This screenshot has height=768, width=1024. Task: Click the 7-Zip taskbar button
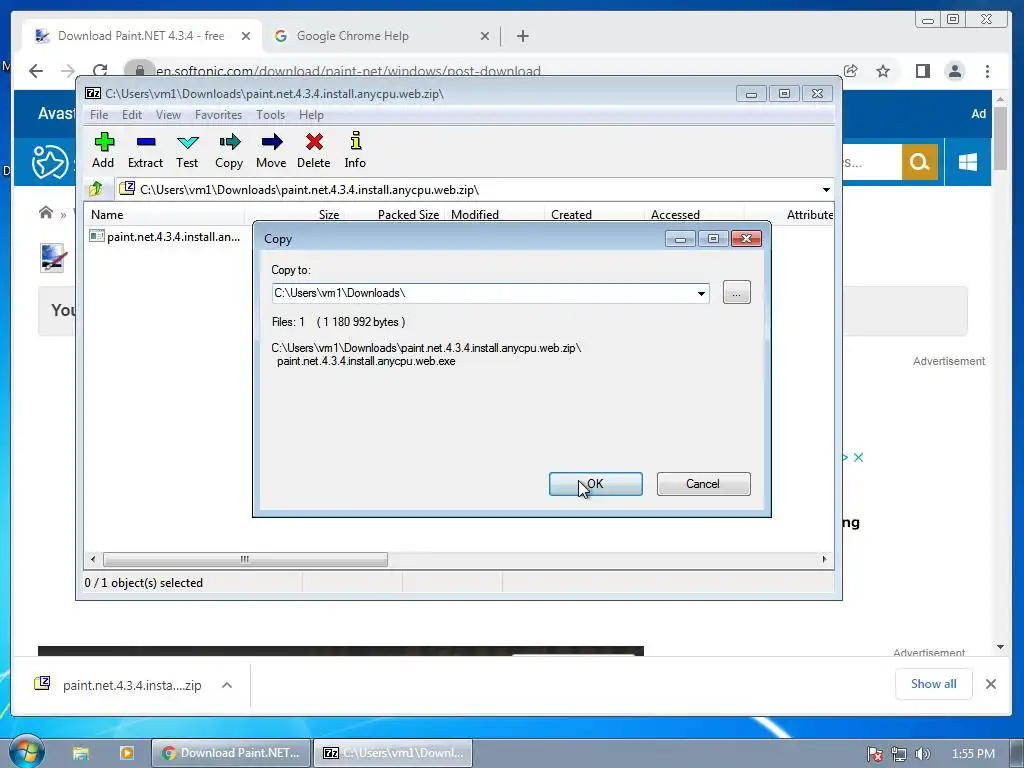(394, 753)
